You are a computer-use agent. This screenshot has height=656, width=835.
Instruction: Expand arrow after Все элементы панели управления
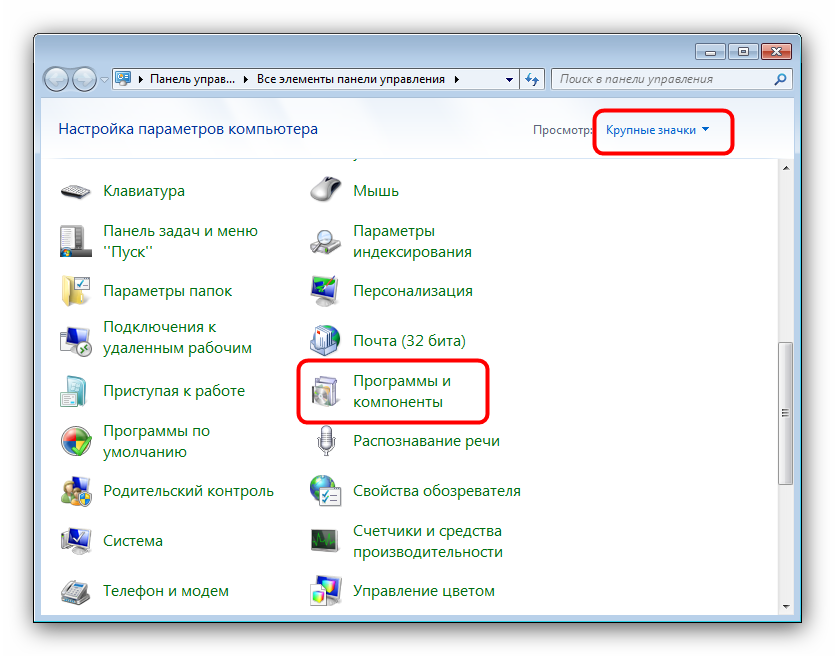click(457, 79)
